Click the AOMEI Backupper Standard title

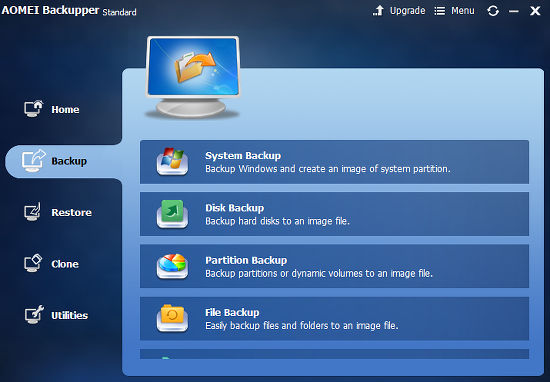(69, 11)
